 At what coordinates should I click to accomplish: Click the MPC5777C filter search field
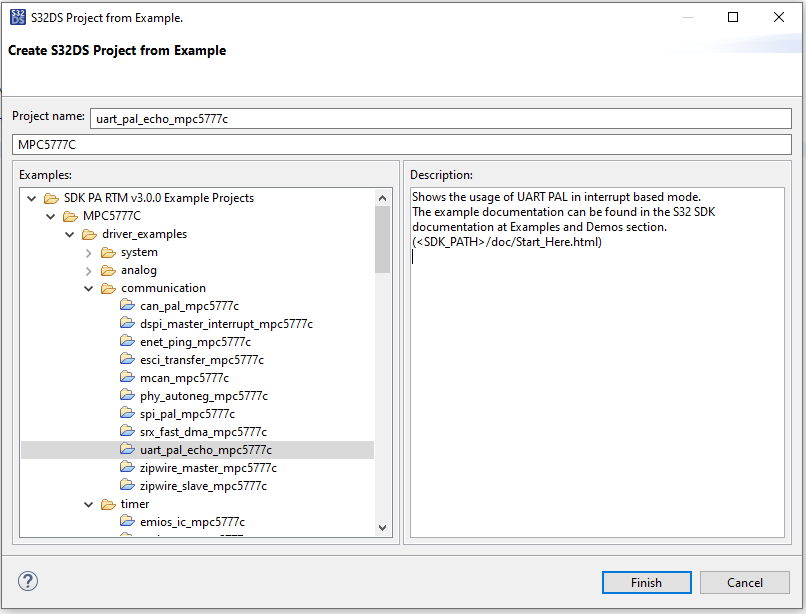400,145
